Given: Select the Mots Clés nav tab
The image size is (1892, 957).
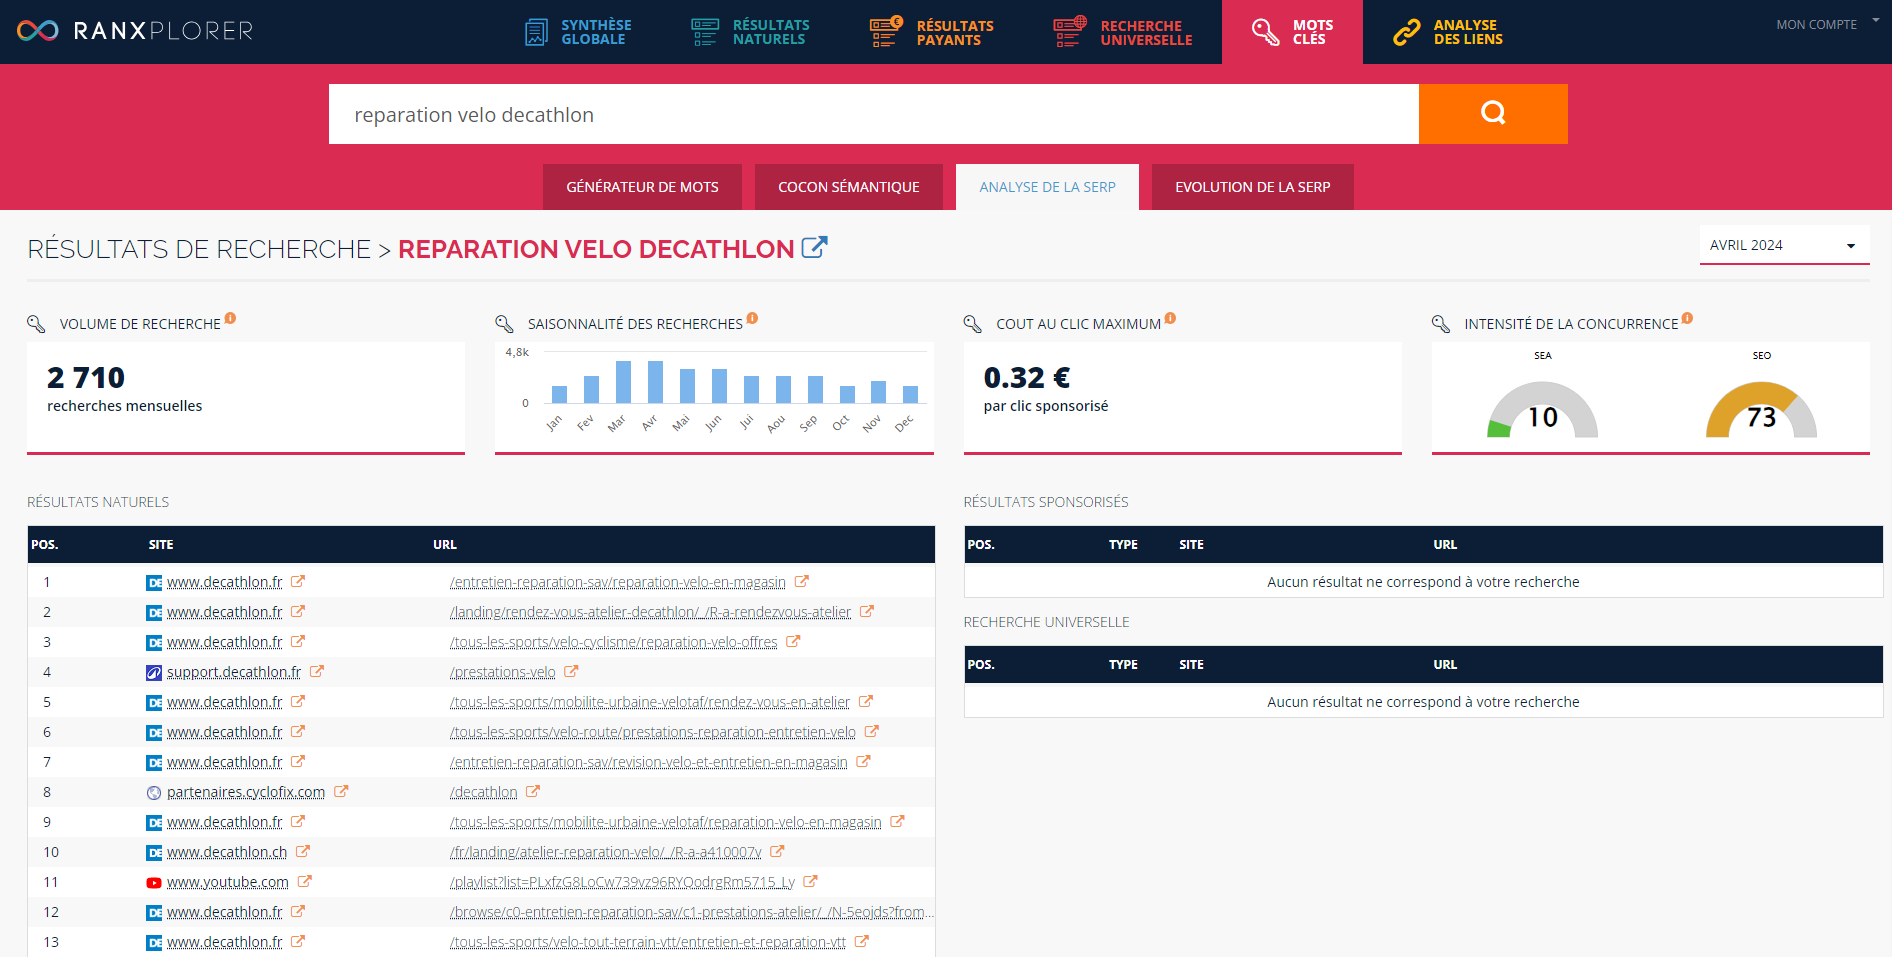Looking at the screenshot, I should (x=1292, y=32).
